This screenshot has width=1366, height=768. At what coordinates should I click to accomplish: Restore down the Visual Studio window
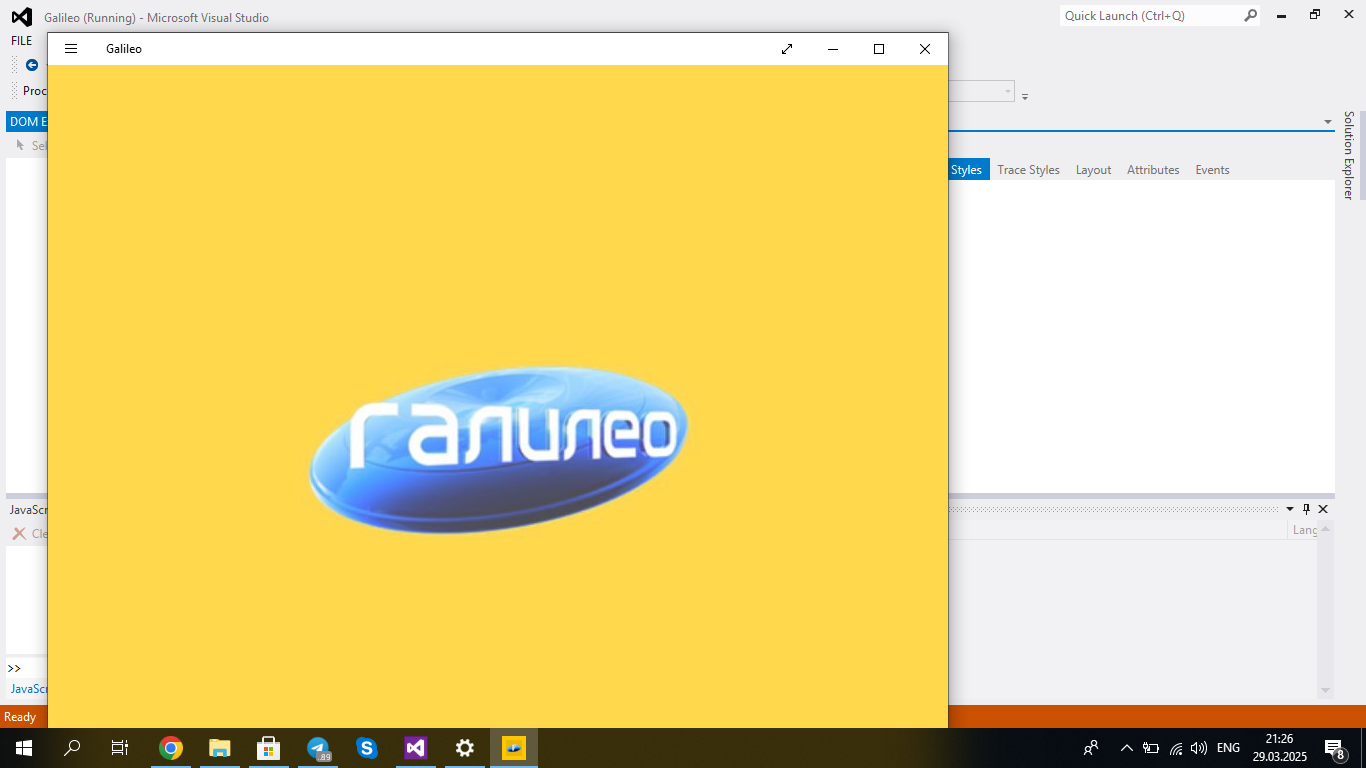(x=1315, y=15)
